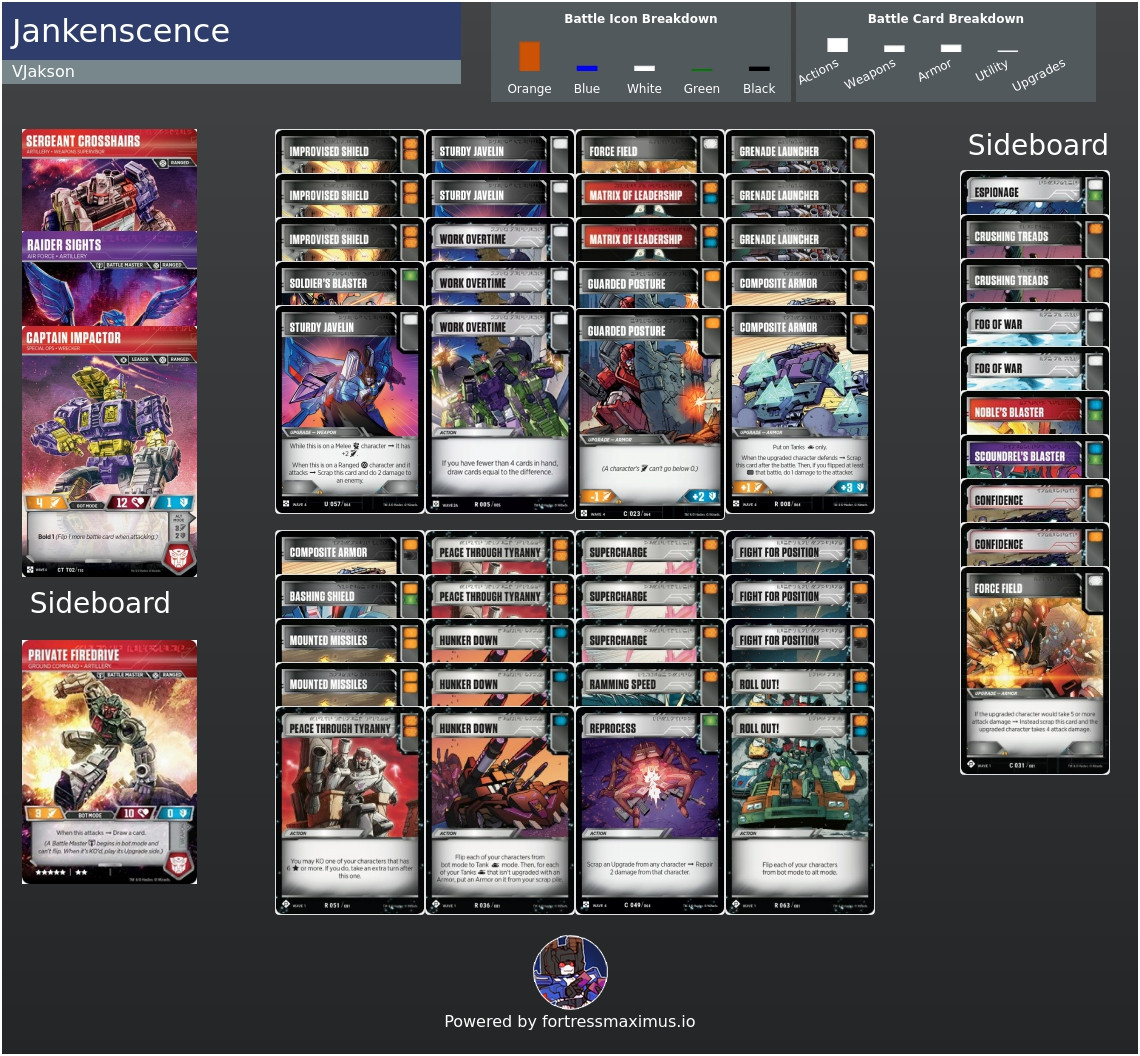The image size is (1140, 1056).
Task: Click Private Firedrive's health stat 10
Action: [x=135, y=813]
